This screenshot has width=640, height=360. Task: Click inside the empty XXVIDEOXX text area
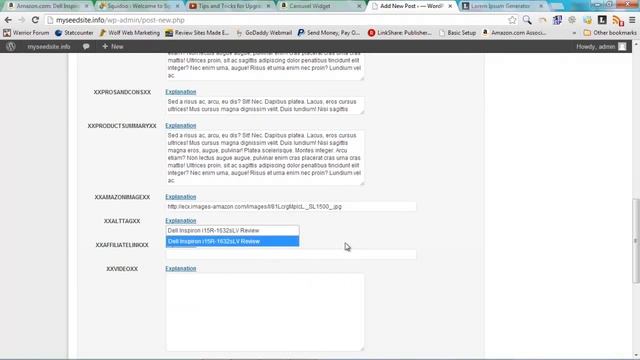pyautogui.click(x=265, y=312)
